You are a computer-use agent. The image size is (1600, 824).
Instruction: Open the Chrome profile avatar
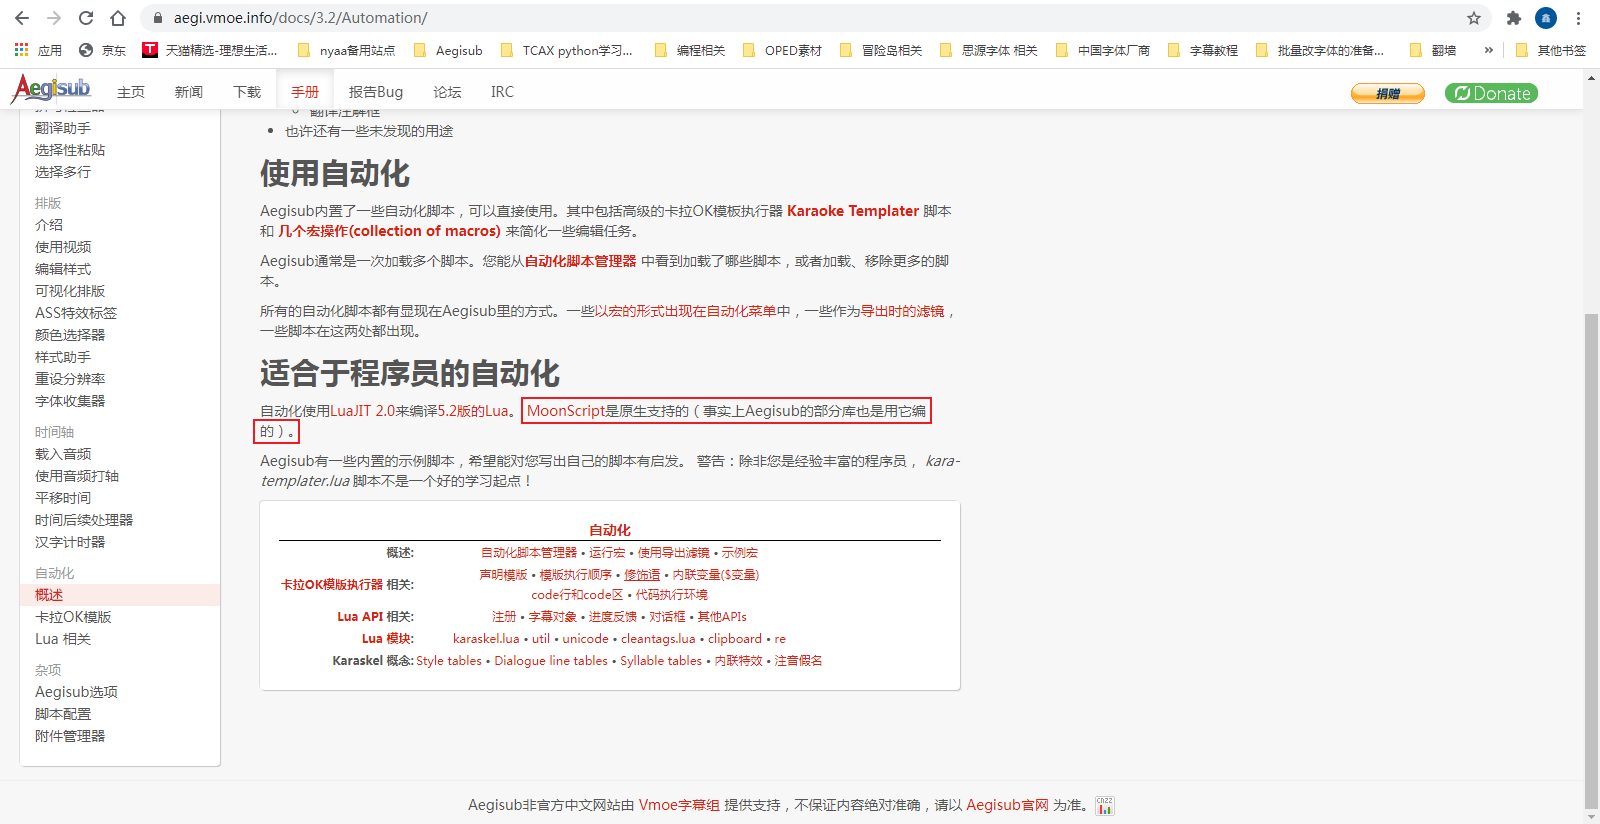tap(1546, 18)
